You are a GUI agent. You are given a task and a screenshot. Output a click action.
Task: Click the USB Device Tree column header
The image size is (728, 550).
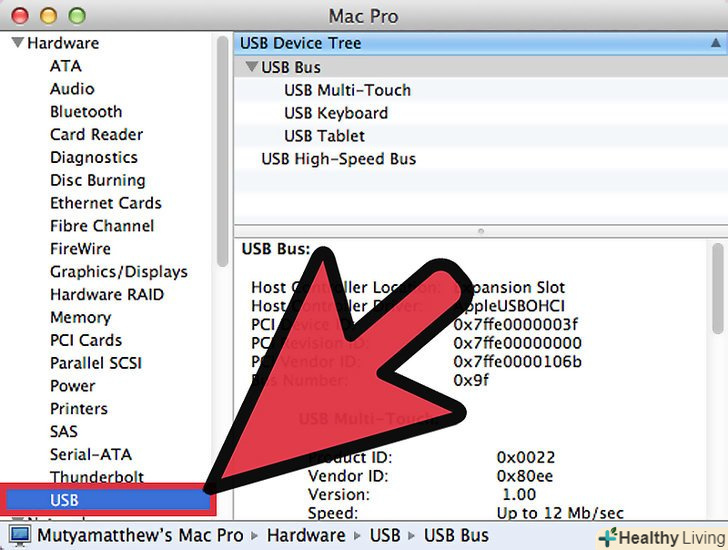(x=480, y=43)
